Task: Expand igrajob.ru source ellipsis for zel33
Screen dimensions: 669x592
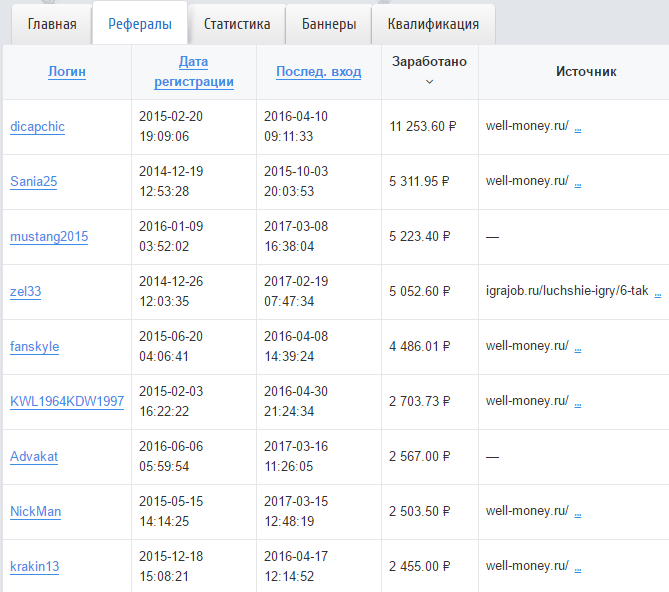Action: pos(658,292)
